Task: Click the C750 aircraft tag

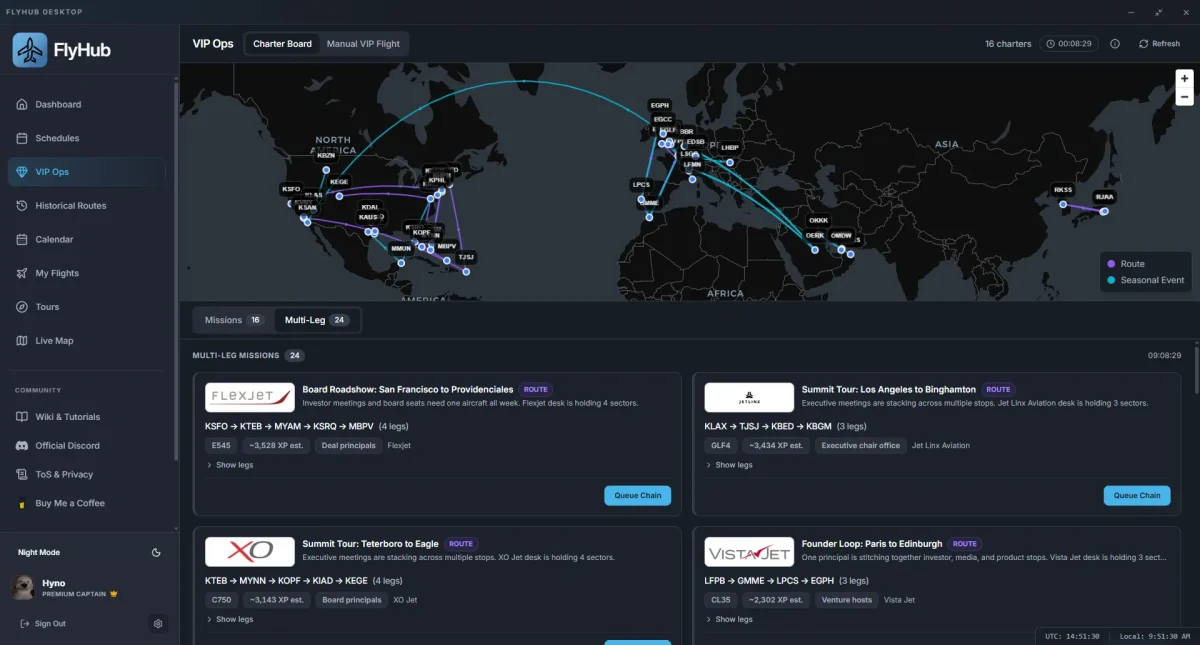Action: click(221, 600)
